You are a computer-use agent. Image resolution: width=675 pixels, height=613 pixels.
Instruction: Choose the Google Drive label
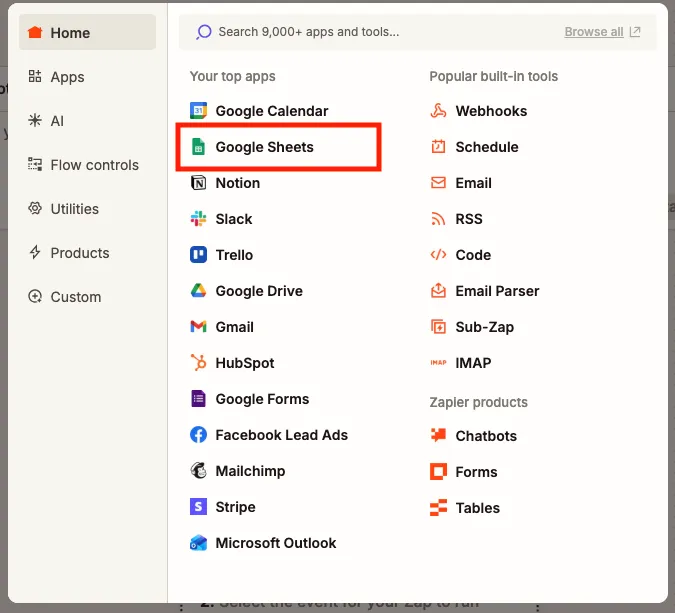[x=259, y=291]
